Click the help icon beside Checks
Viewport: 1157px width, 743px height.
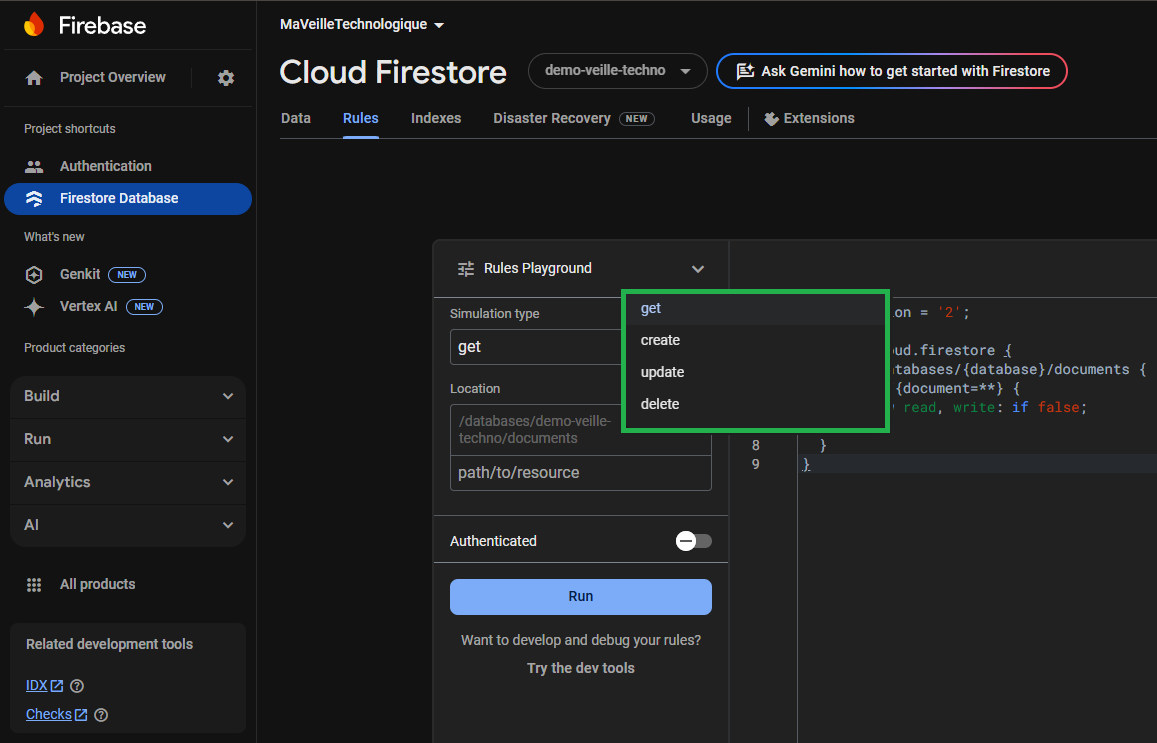click(101, 714)
